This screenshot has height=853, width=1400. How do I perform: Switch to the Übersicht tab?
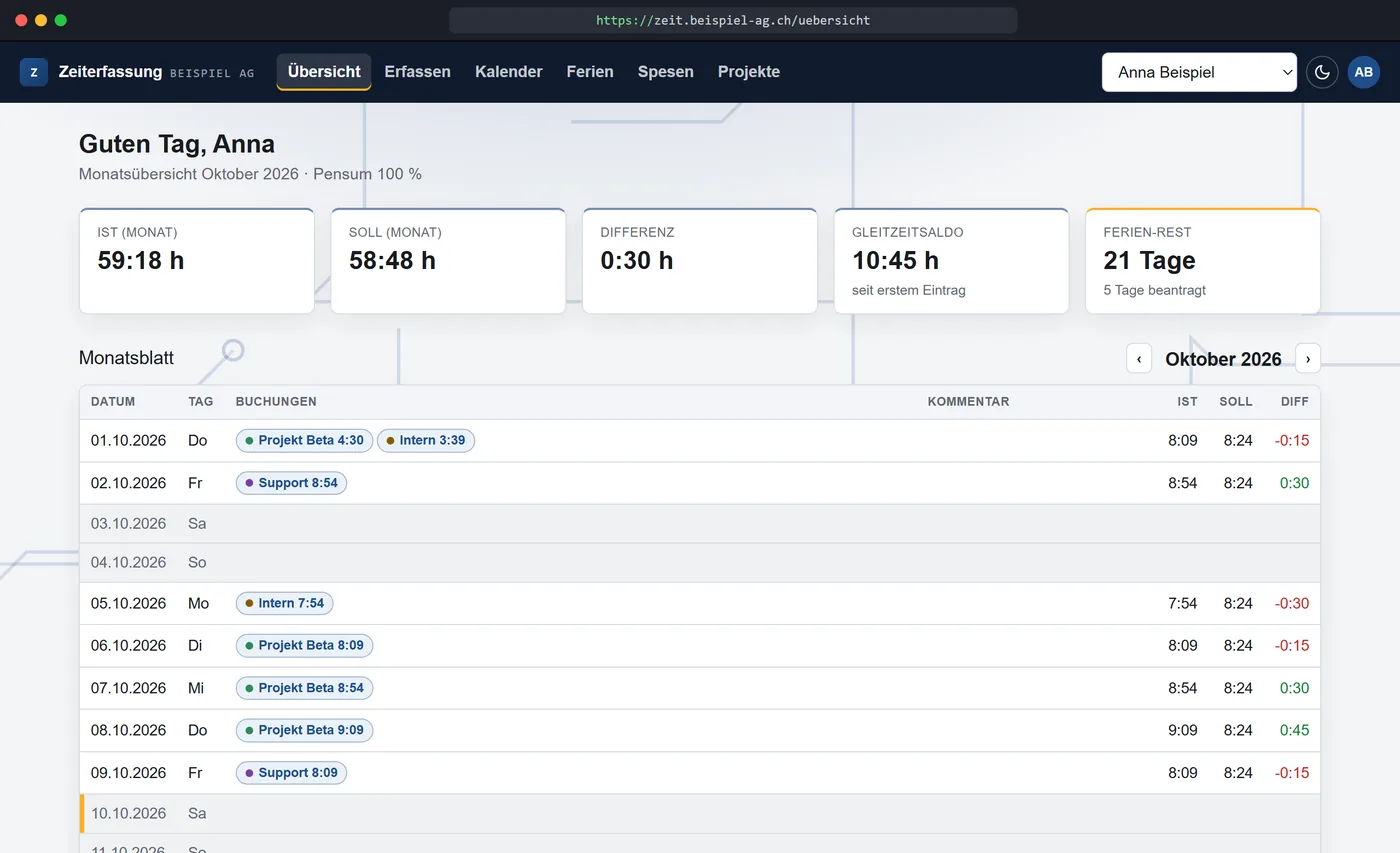(324, 72)
